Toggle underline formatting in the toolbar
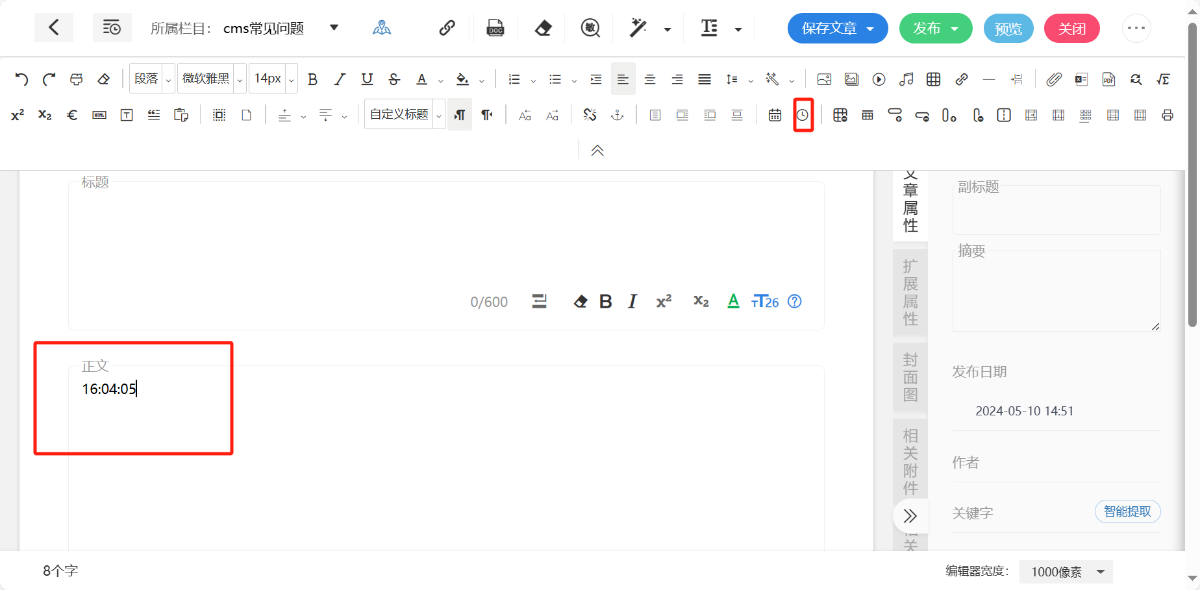Image resolution: width=1200 pixels, height=590 pixels. pos(367,79)
